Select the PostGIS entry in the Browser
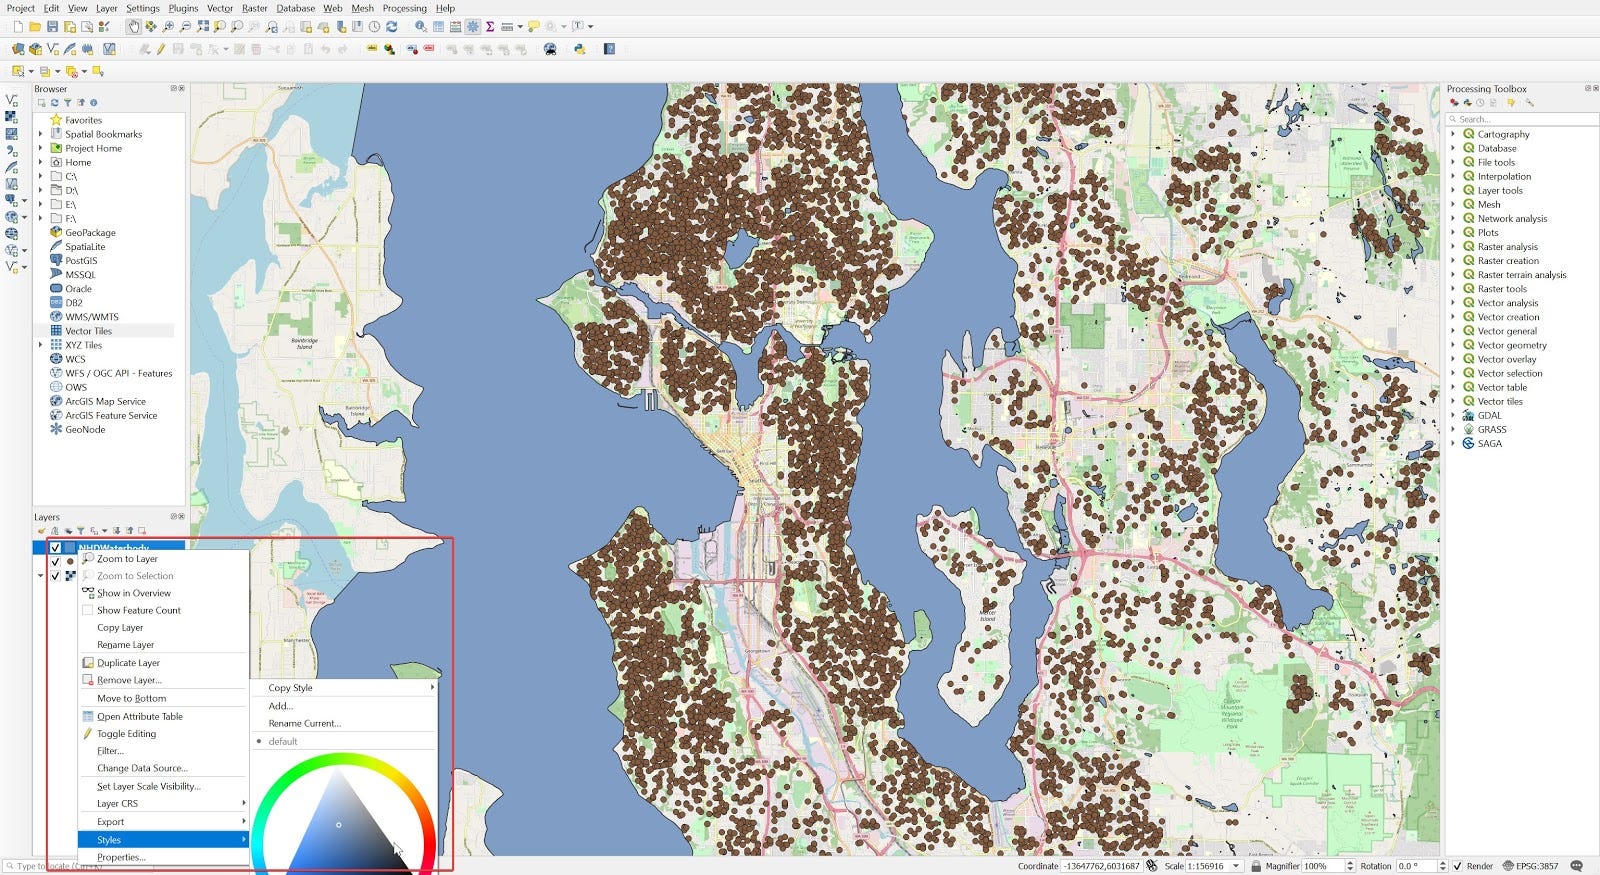Image resolution: width=1600 pixels, height=875 pixels. click(81, 261)
